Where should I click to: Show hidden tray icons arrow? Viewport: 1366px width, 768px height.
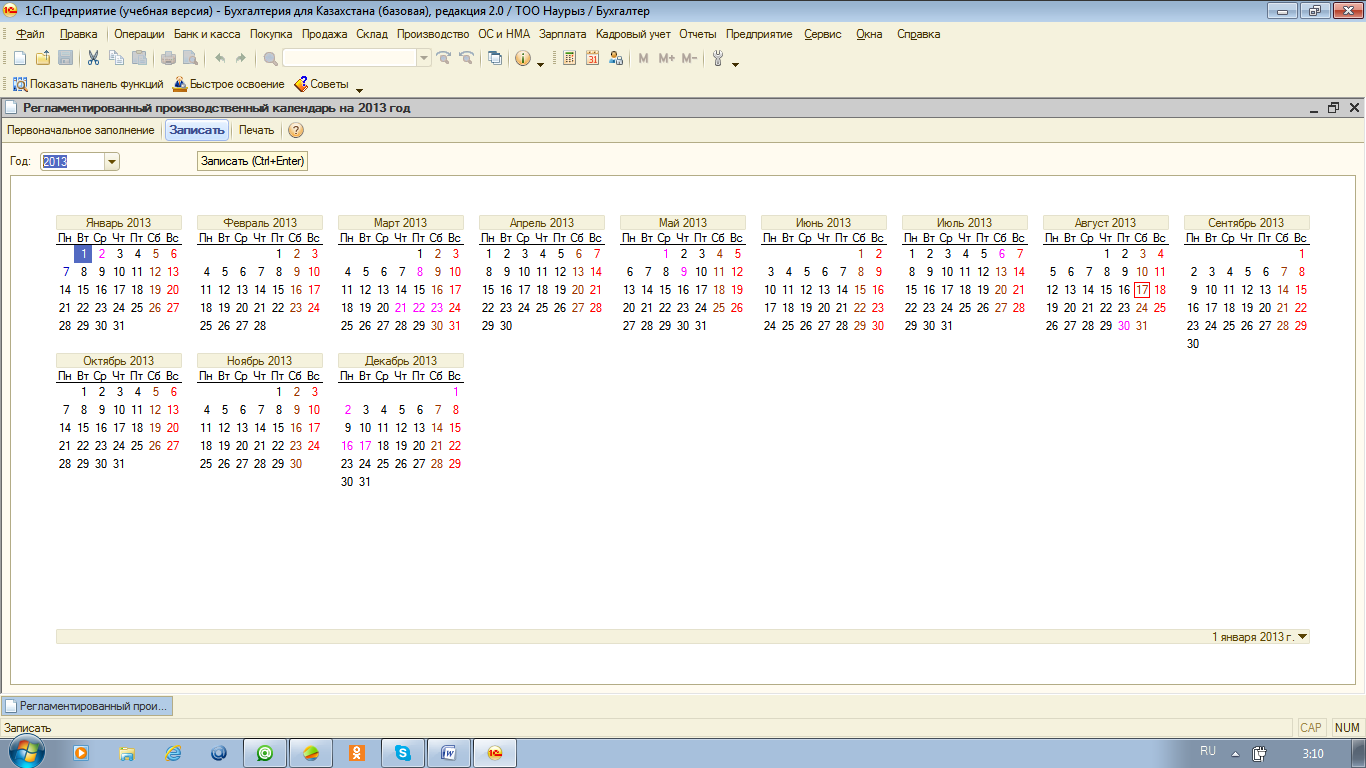[x=1235, y=753]
